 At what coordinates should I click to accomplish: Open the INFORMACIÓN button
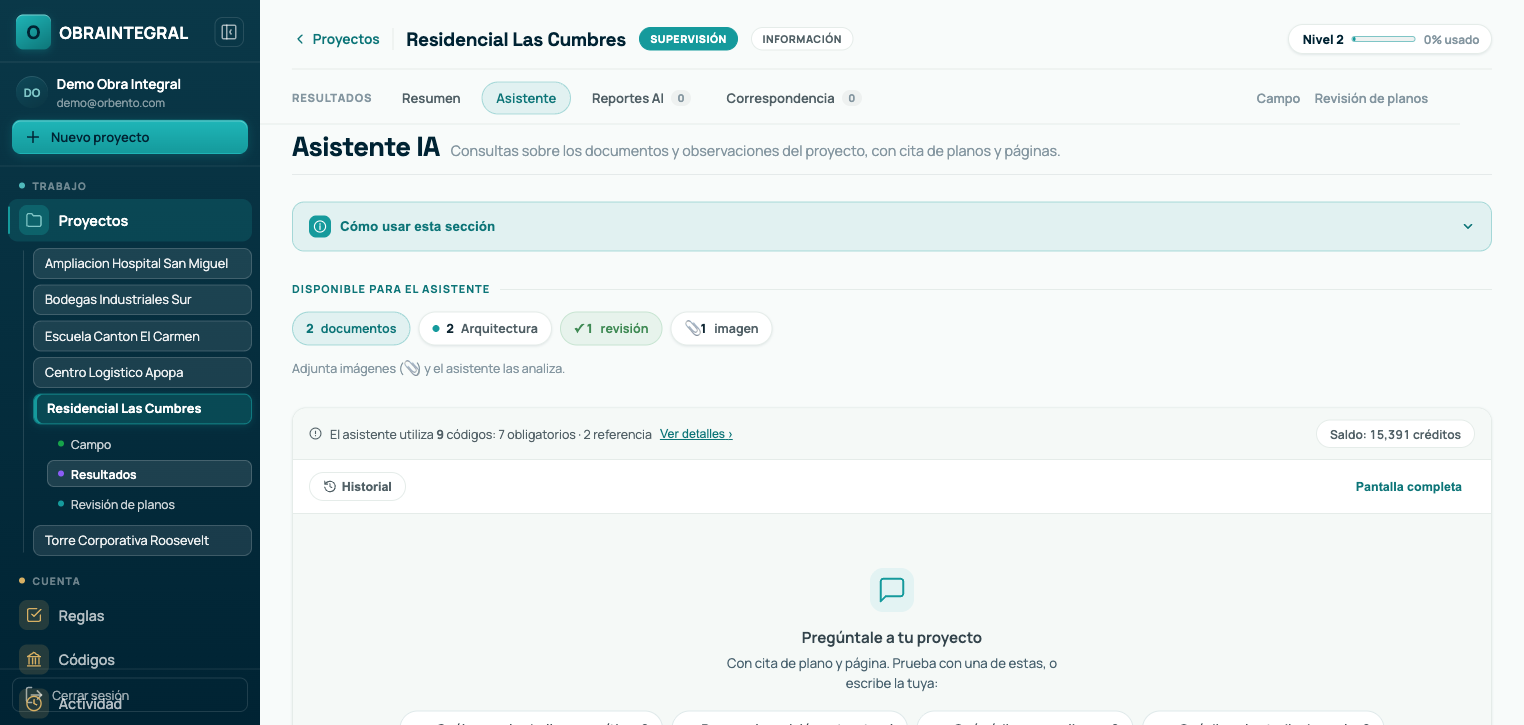(x=802, y=39)
